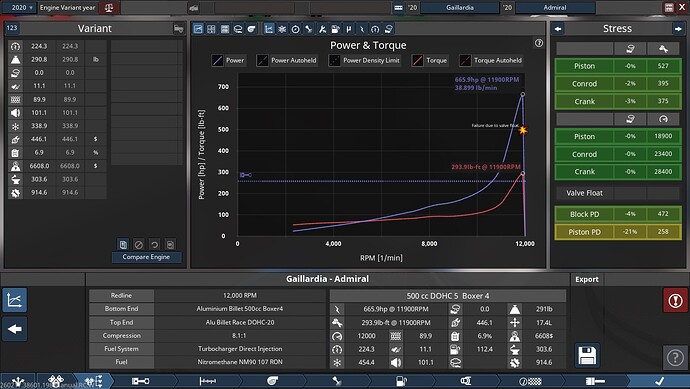Select the single graph view layout icon
Screen dimensions: 690x389
pos(198,29)
